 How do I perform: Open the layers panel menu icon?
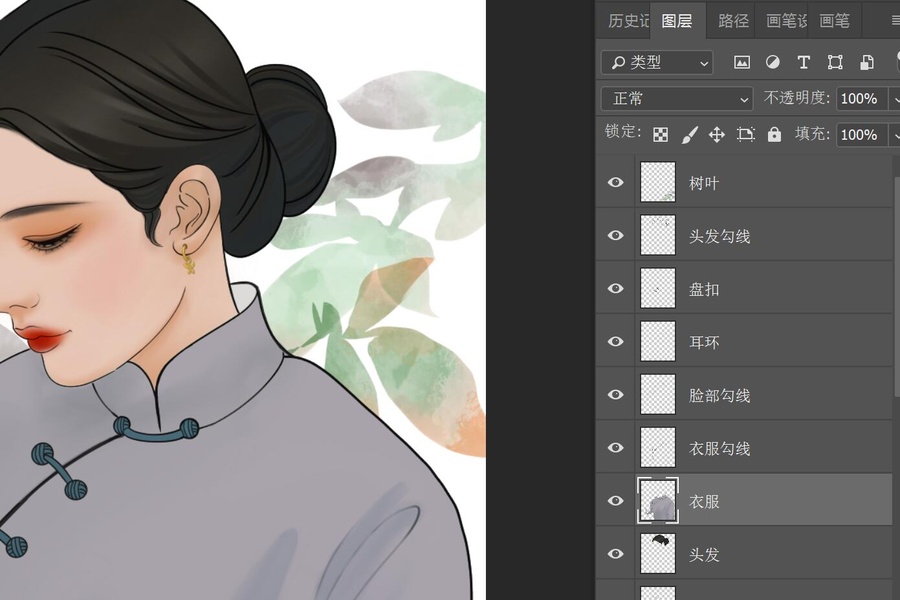895,21
